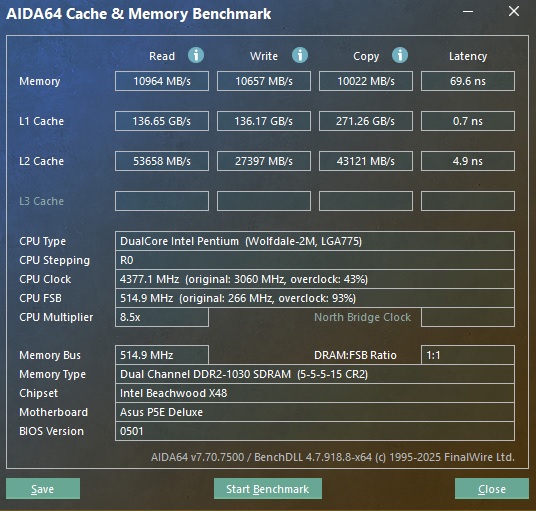This screenshot has width=536, height=511.
Task: Click the Close button at the bottom
Action: point(492,489)
